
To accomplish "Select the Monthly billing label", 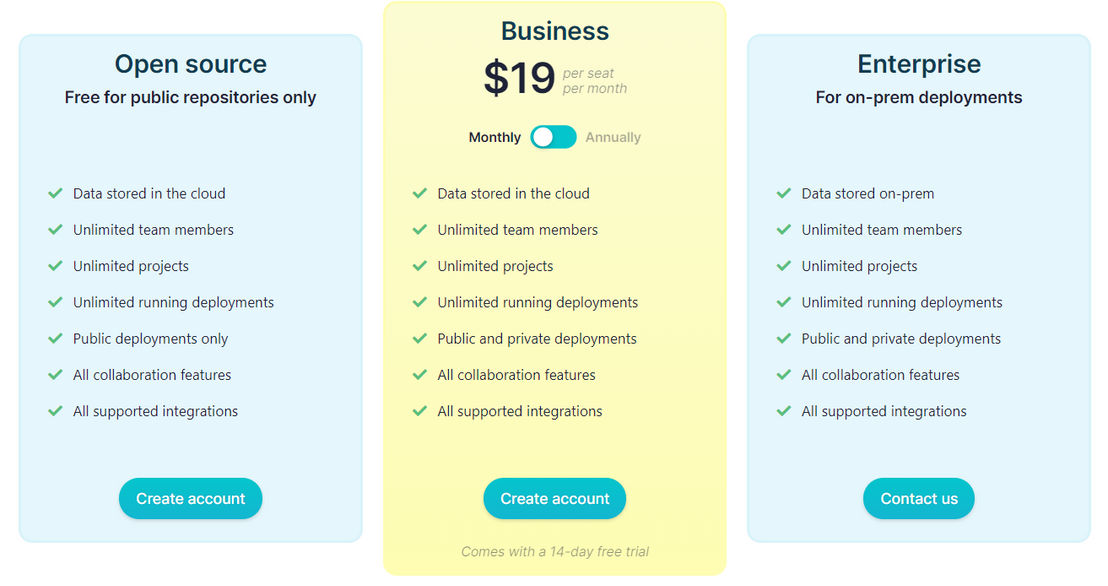I will click(x=495, y=137).
